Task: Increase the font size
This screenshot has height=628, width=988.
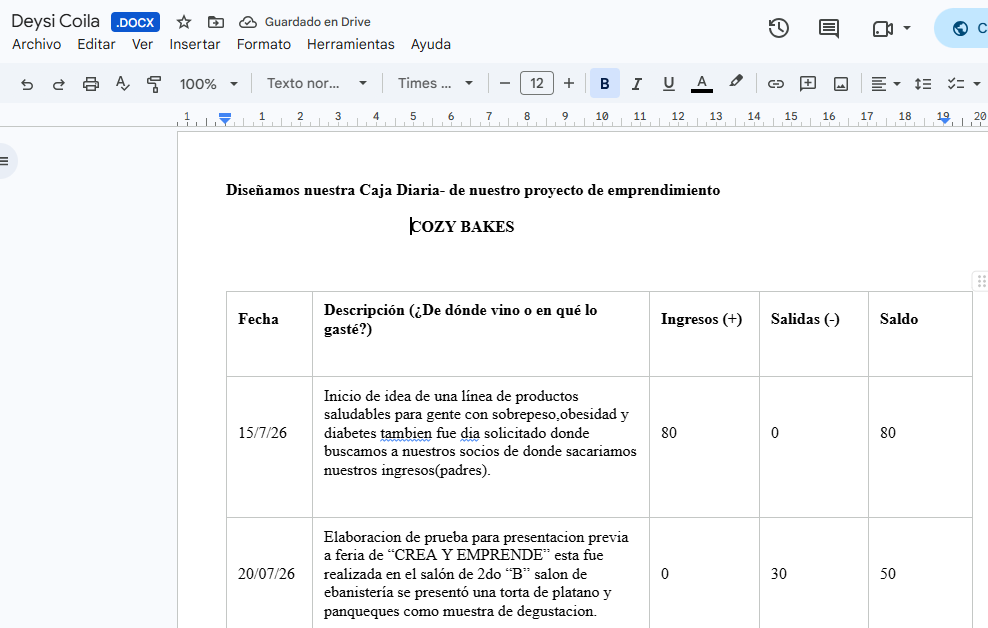Action: [568, 83]
